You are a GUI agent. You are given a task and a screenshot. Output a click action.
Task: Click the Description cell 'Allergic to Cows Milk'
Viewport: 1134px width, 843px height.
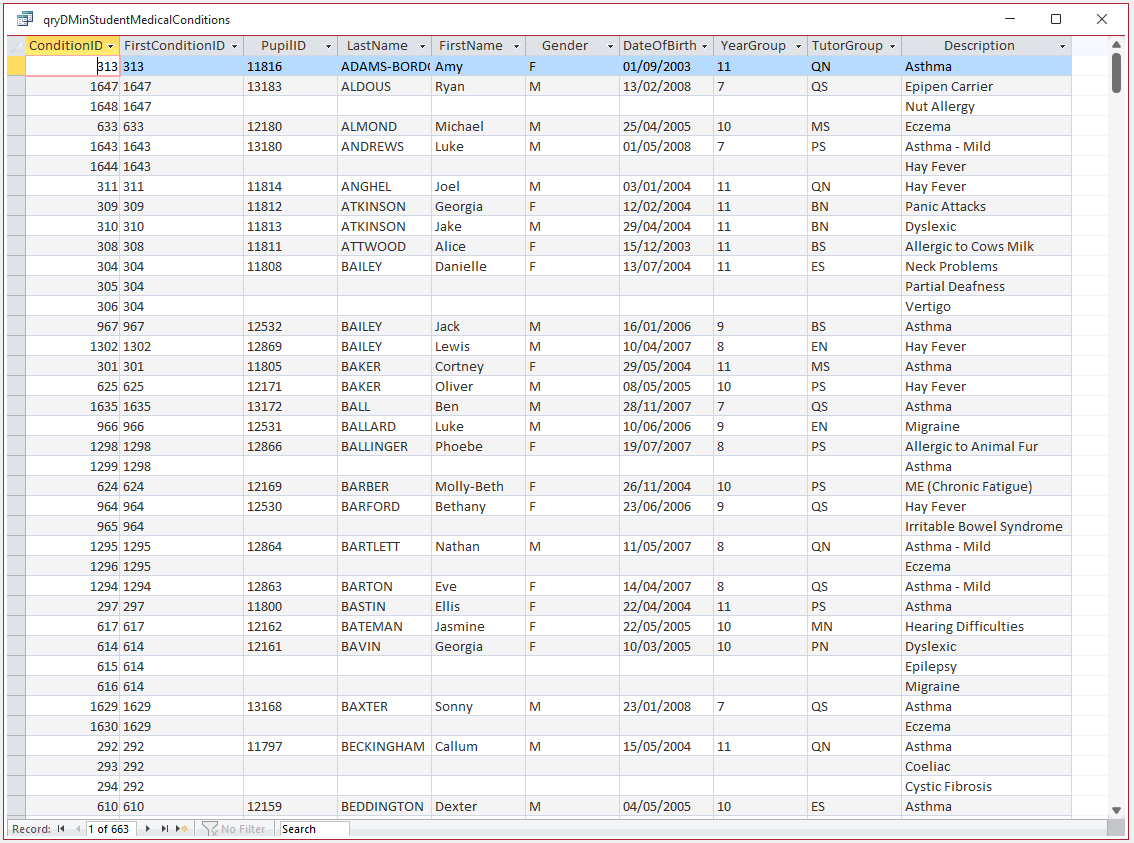[986, 247]
